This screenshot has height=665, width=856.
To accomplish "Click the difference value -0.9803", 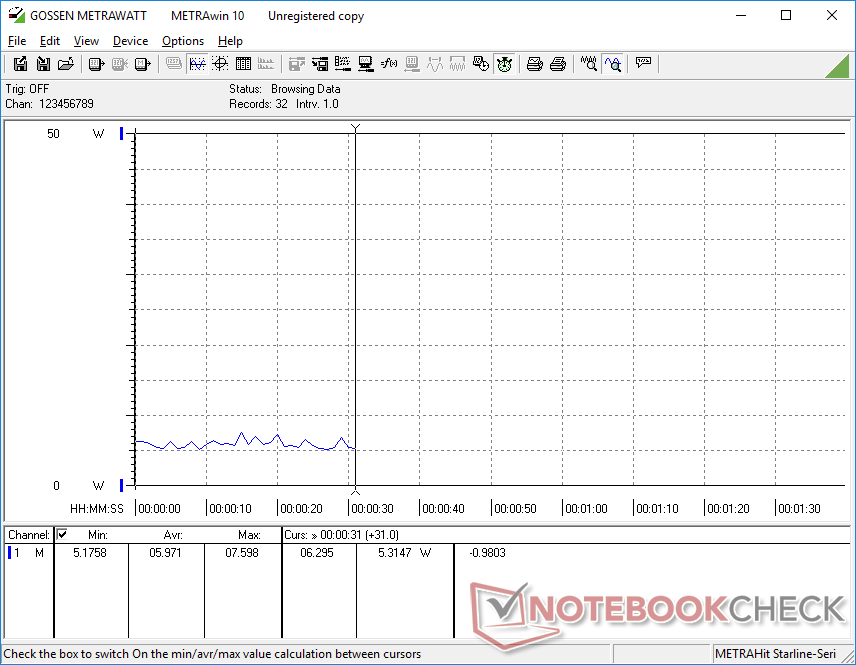I will 488,553.
